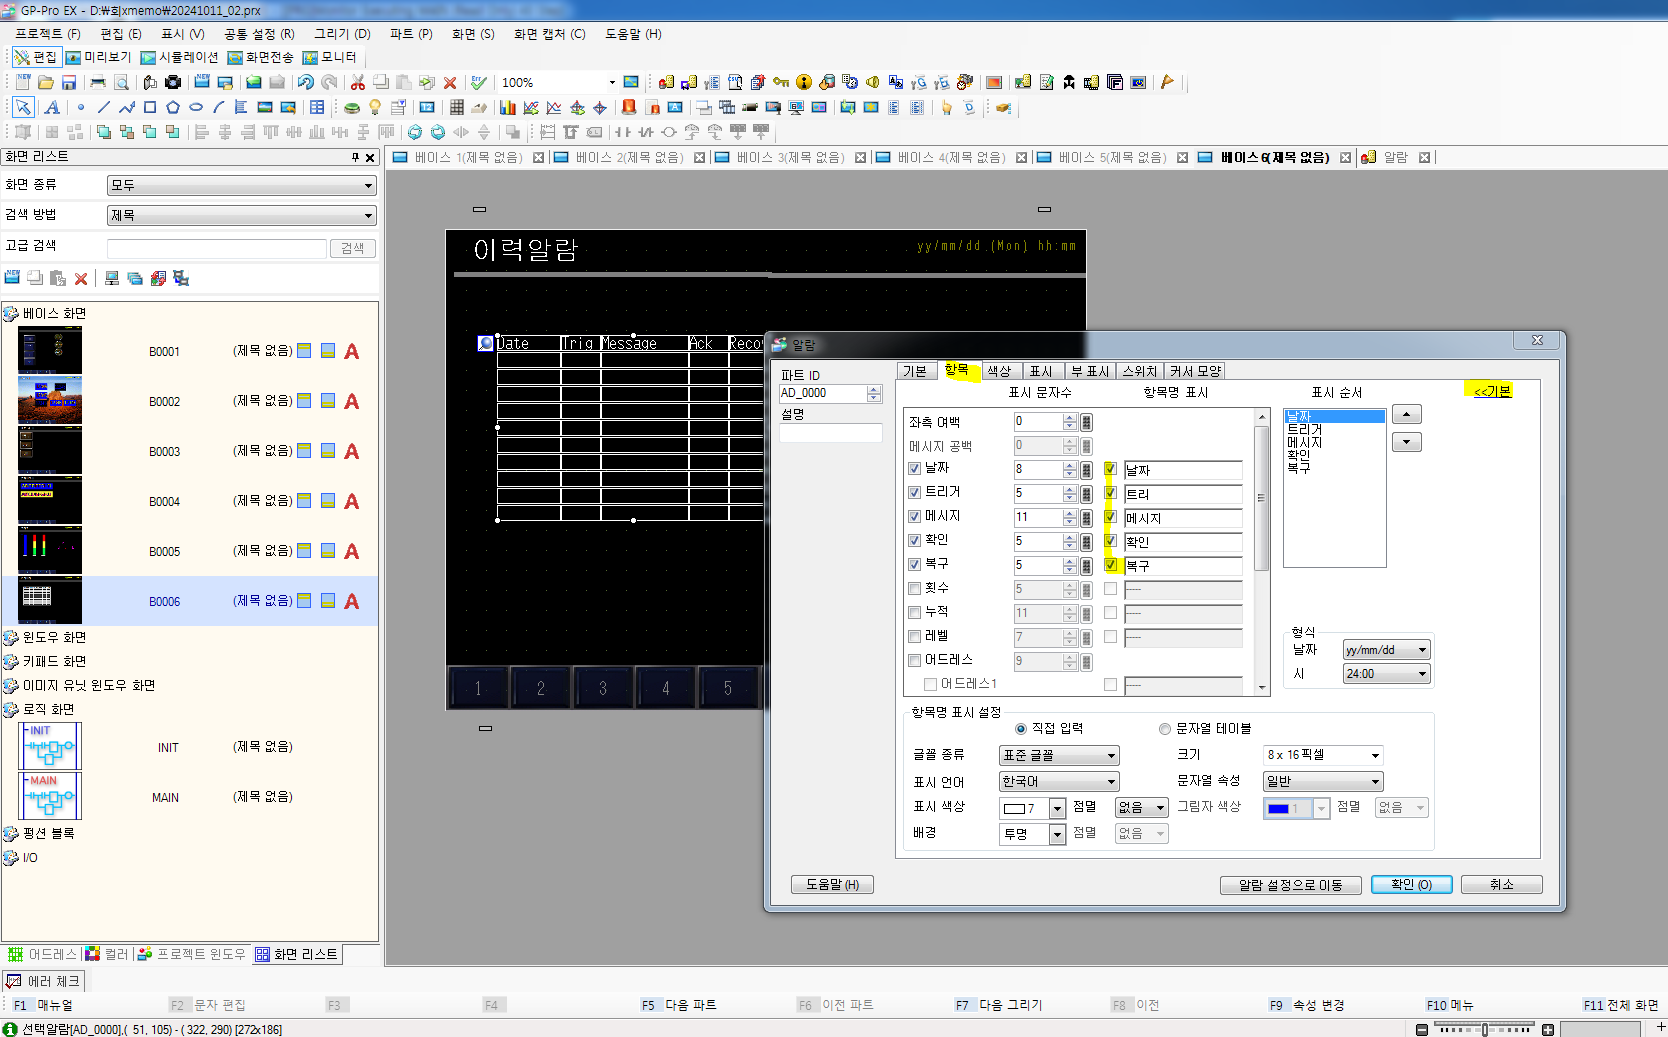Switch to the 기본 tab in alarm dialog
The width and height of the screenshot is (1668, 1037).
915,371
